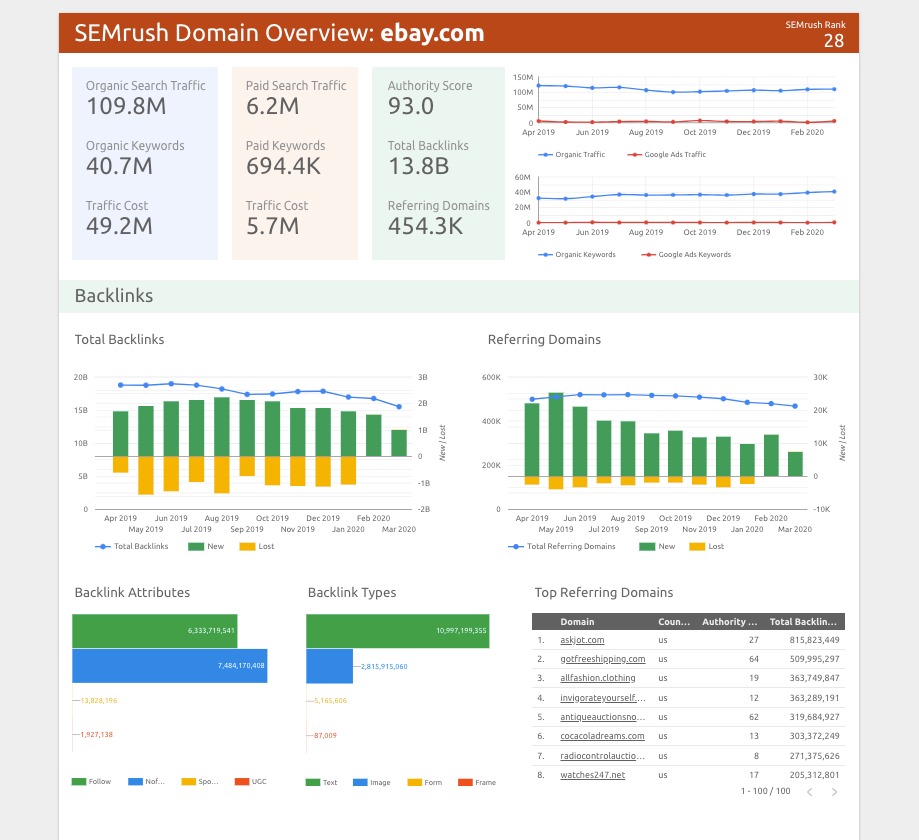Click the Paid Keywords value 694.4K

tap(283, 166)
